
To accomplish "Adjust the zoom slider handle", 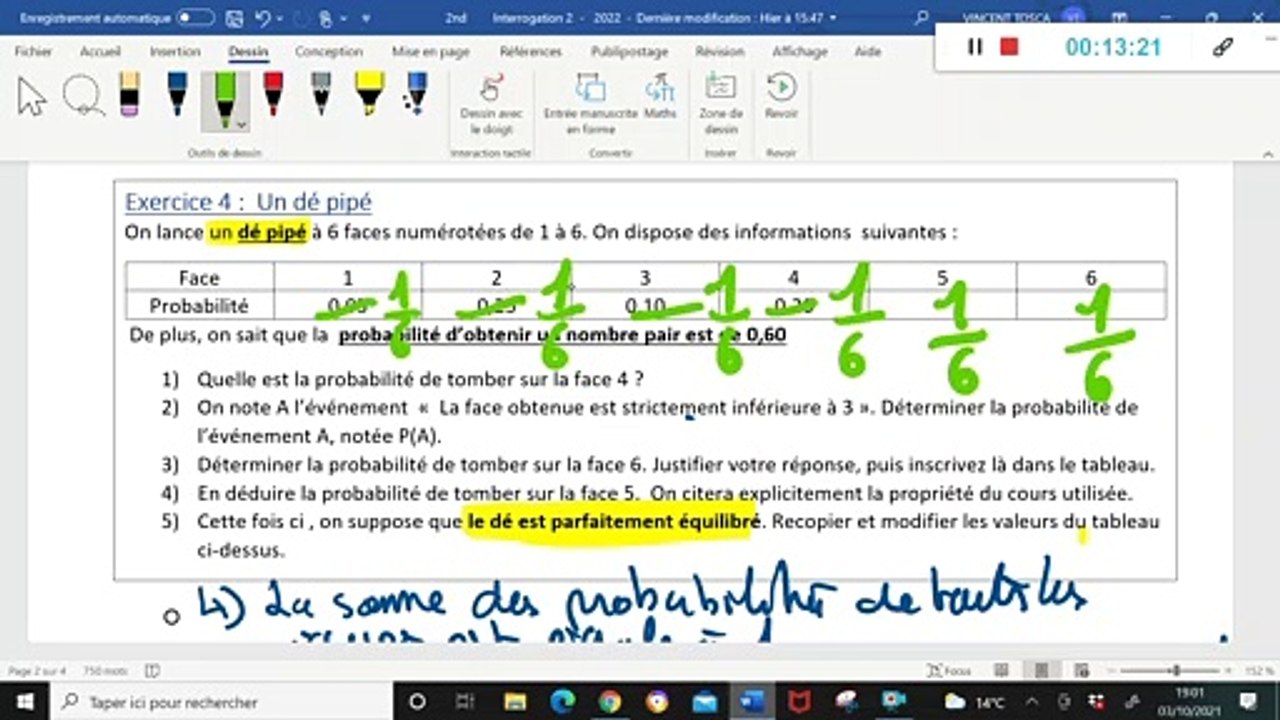I will pyautogui.click(x=1176, y=671).
